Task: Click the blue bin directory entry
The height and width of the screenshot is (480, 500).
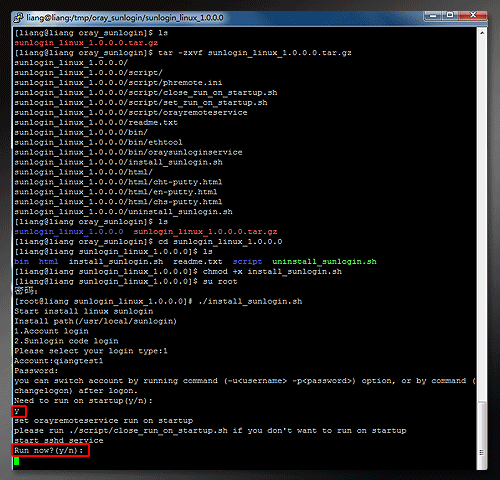Action: coord(22,262)
